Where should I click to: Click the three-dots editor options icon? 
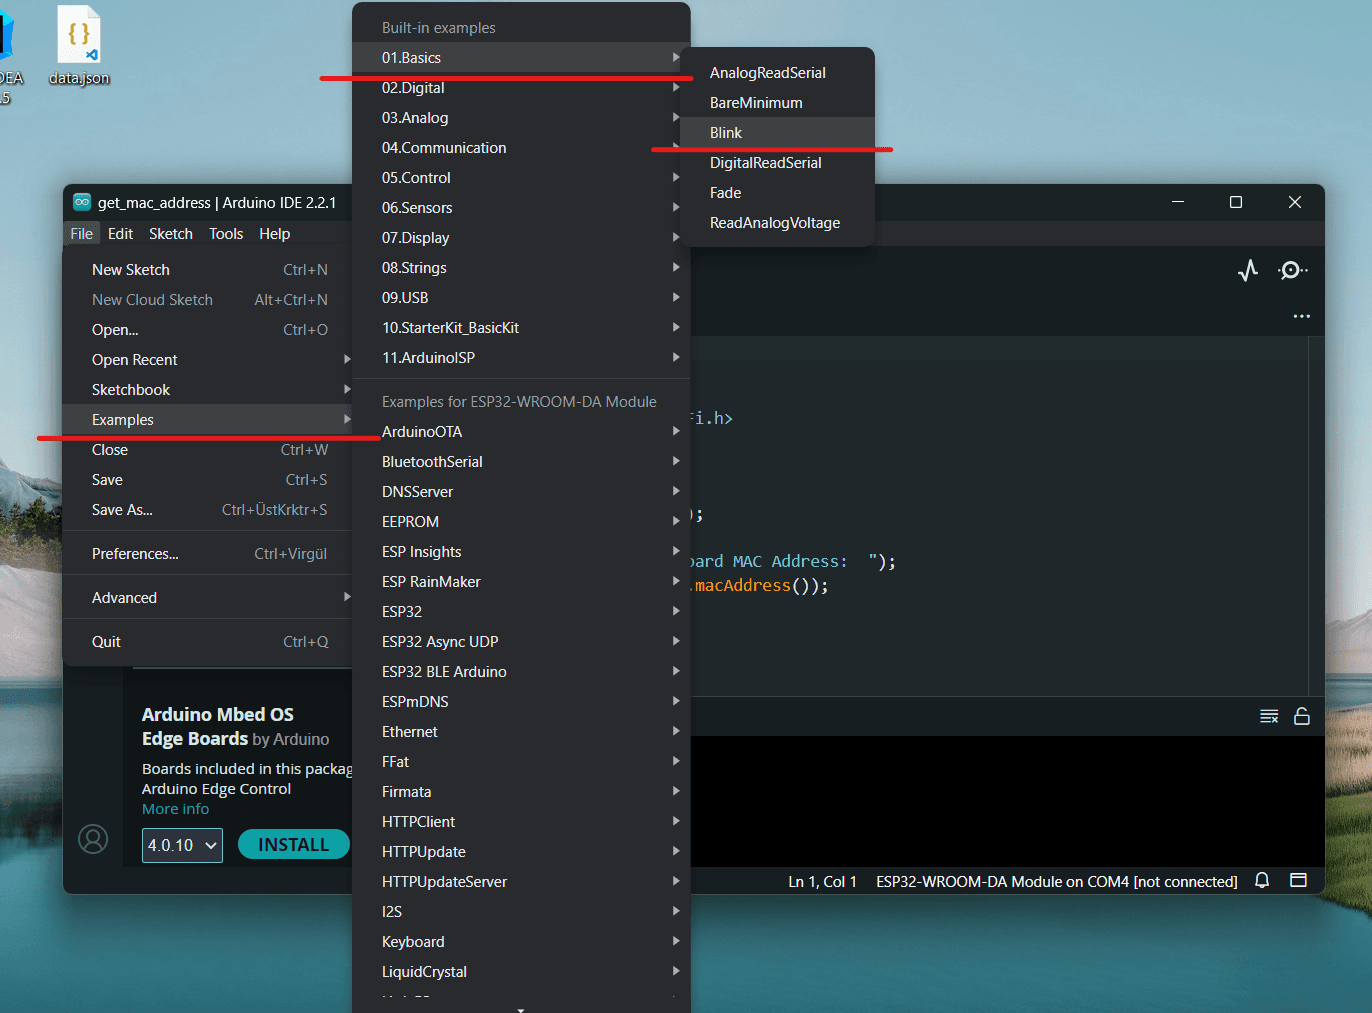click(x=1301, y=316)
